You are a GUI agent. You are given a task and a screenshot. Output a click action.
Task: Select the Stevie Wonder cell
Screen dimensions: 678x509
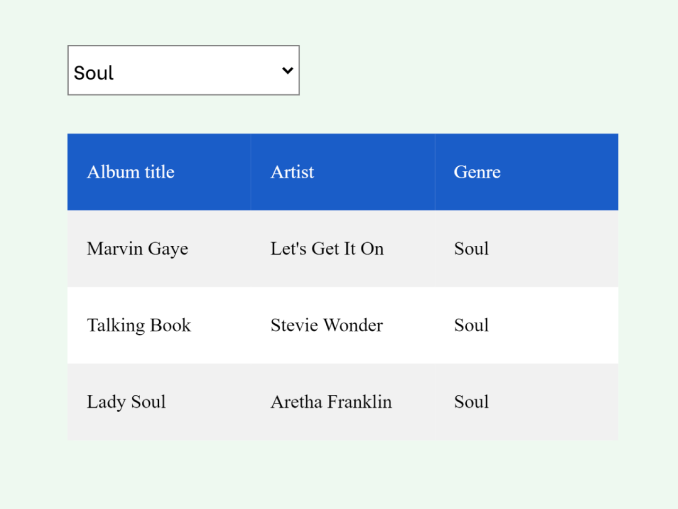pyautogui.click(x=326, y=325)
